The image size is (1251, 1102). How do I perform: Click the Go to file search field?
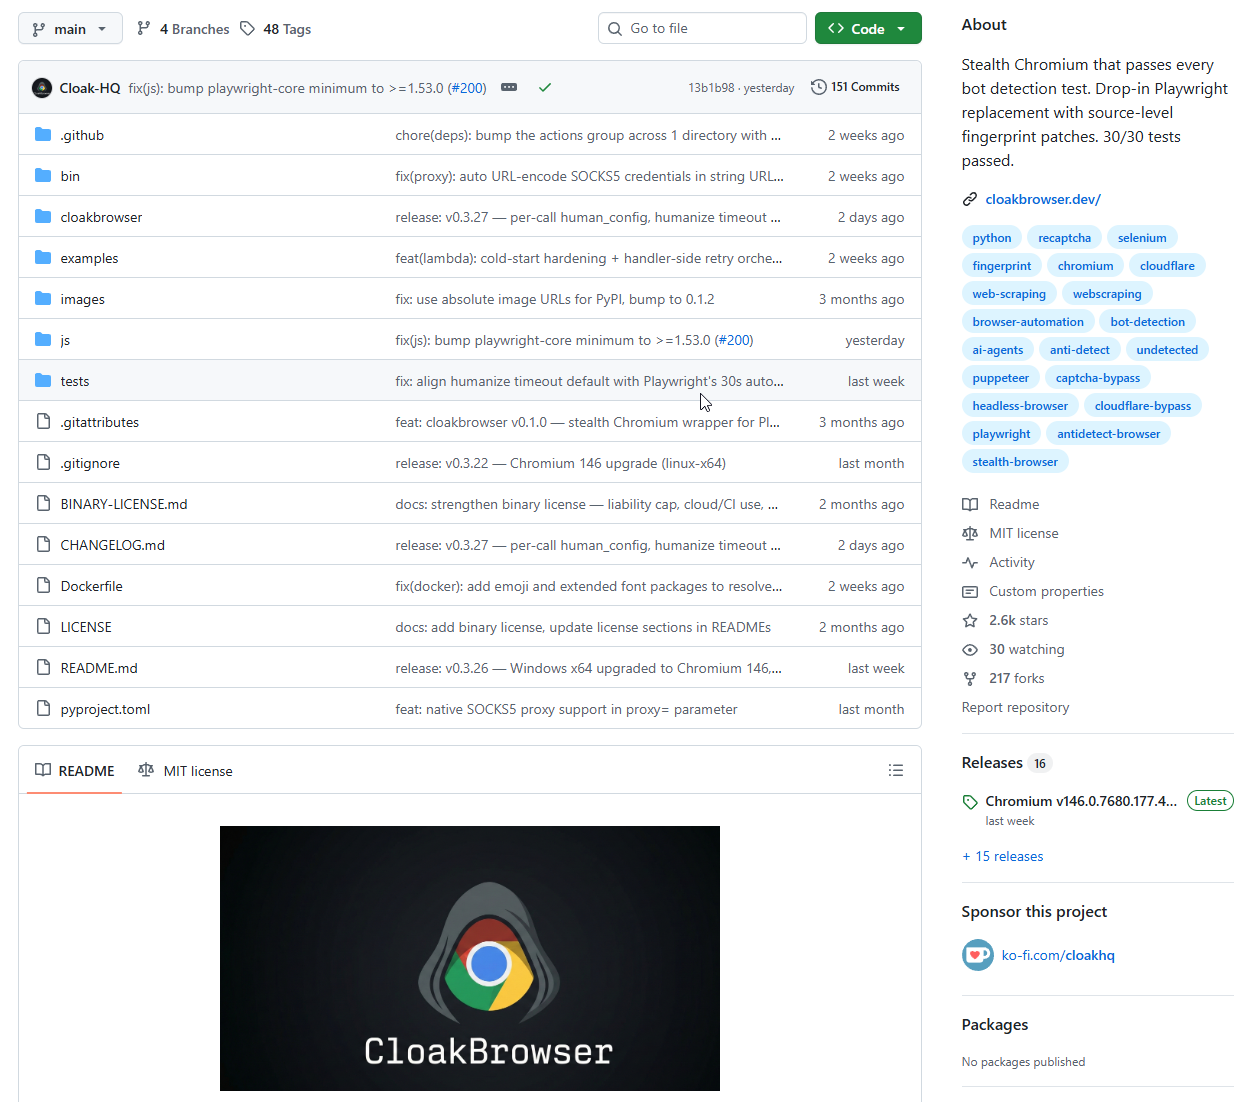click(x=702, y=29)
